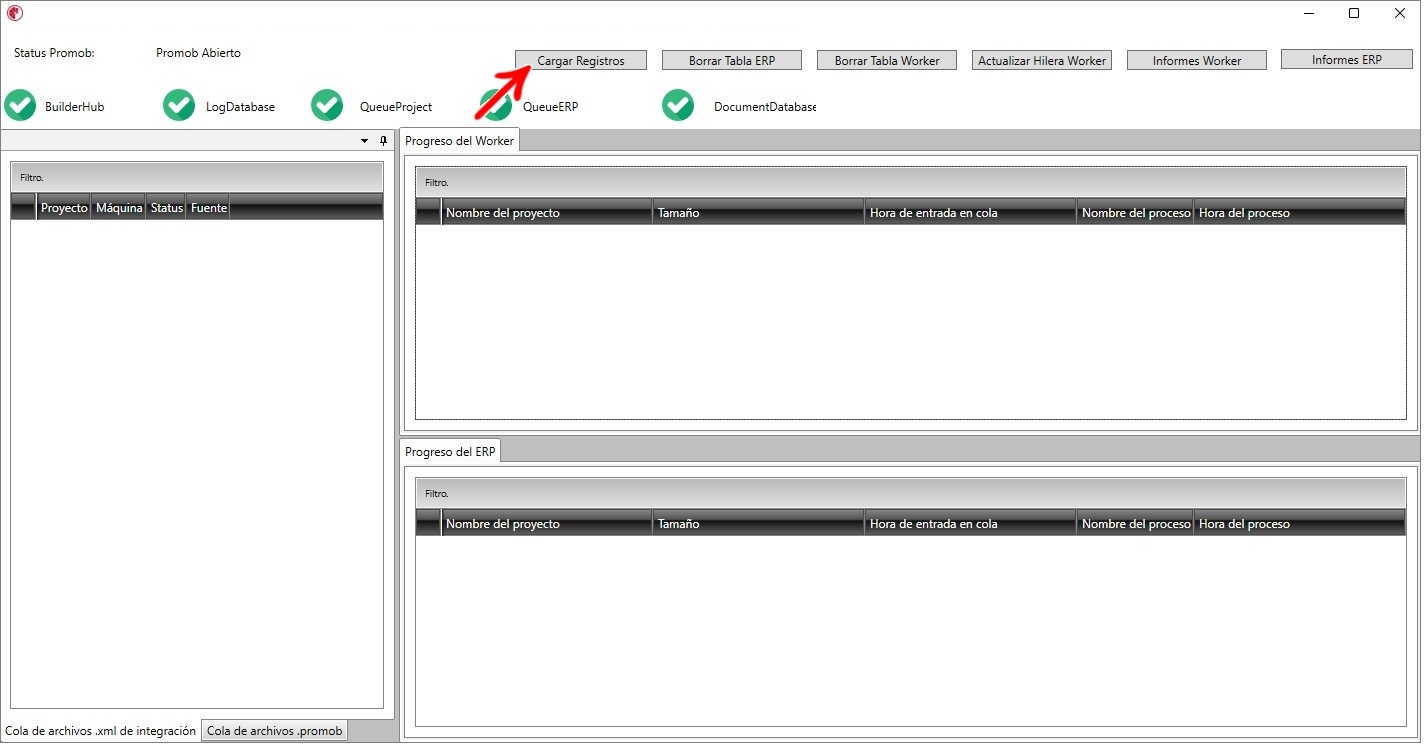Sort ERP table by Hora del proceso
1424x746 pixels.
1300,523
